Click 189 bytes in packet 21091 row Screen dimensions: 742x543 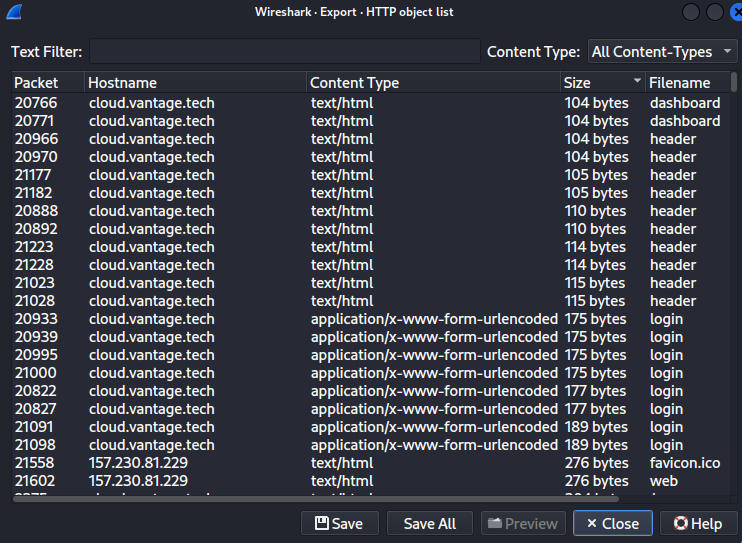coord(596,427)
